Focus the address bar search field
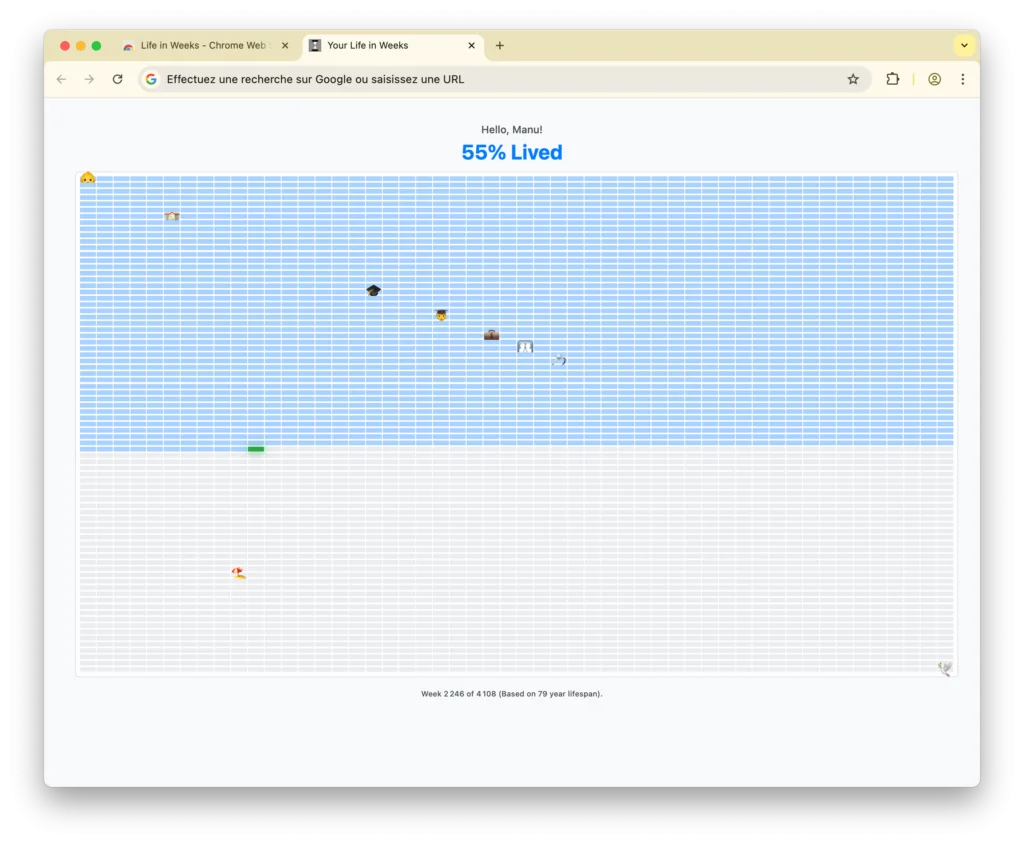The width and height of the screenshot is (1024, 845). click(504, 79)
